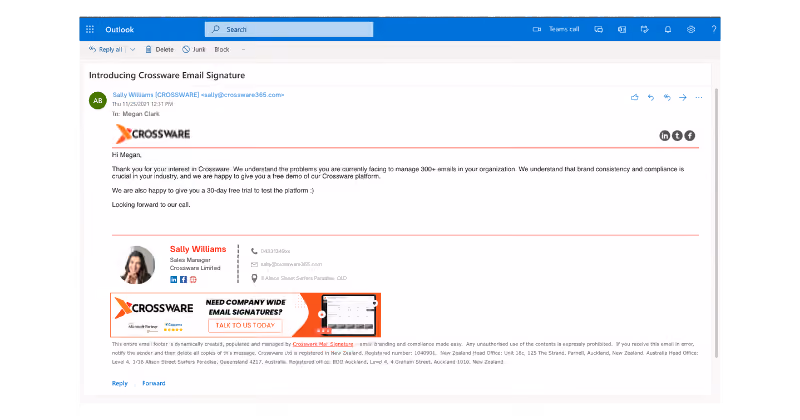Mark the message as Junk
The width and height of the screenshot is (800, 420).
pyautogui.click(x=194, y=50)
